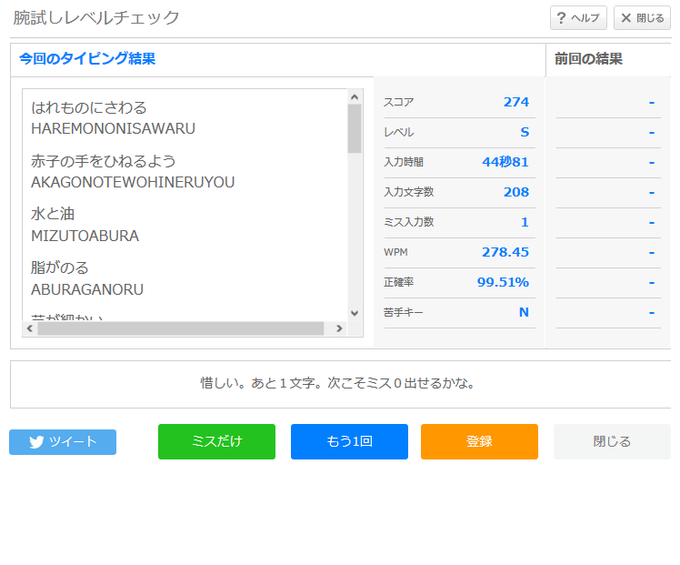The height and width of the screenshot is (565, 680).
Task: Open the ヘルプ help button
Action: [578, 18]
